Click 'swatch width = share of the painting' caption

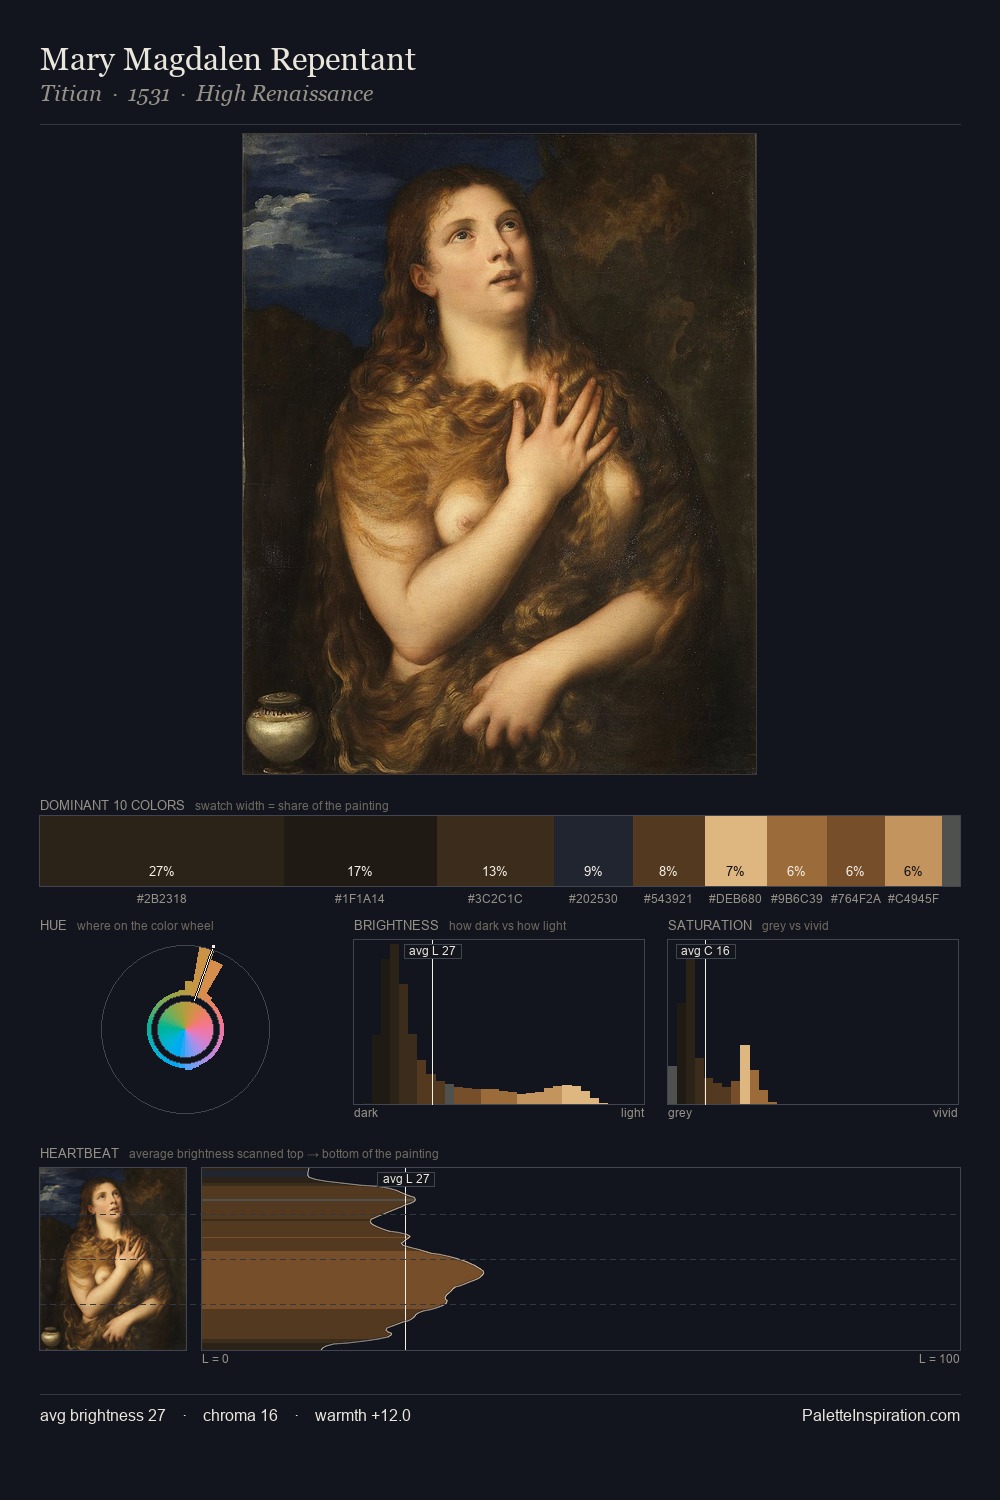coord(292,805)
